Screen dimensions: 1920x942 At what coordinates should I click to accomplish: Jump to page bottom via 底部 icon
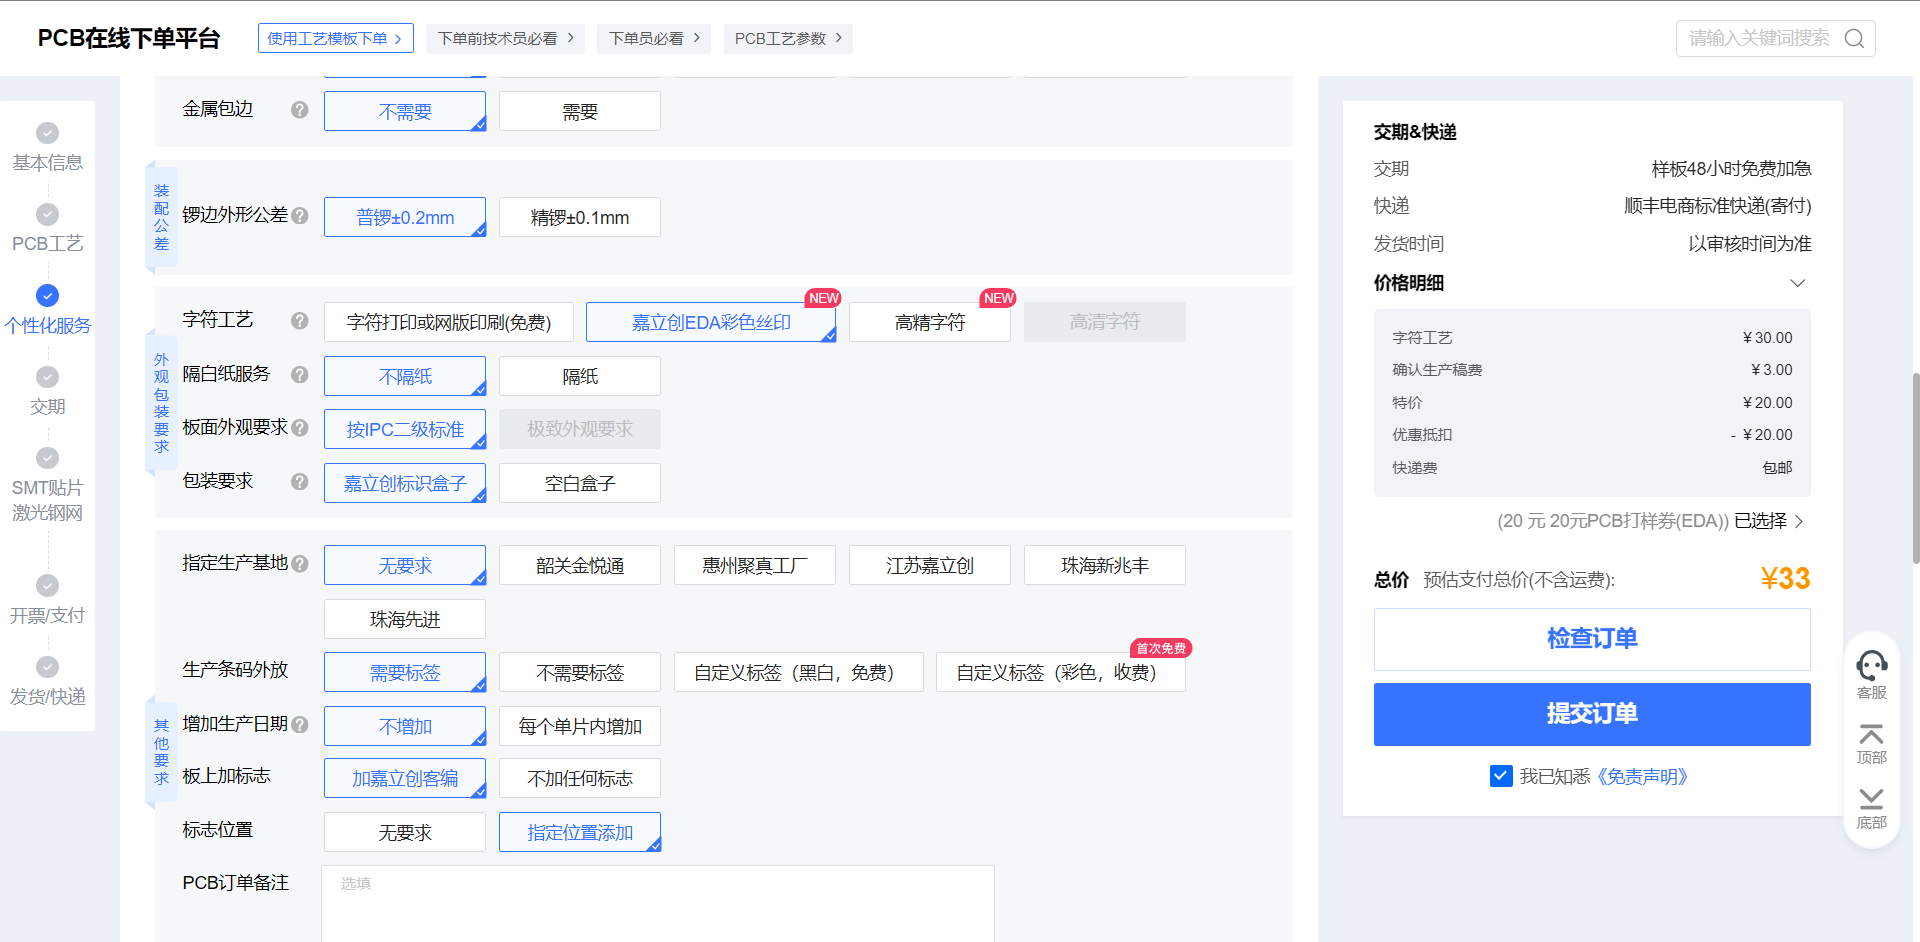(x=1871, y=799)
